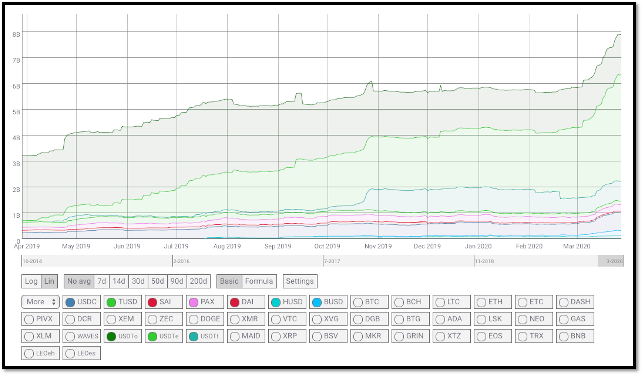Apply 30d moving average
643x376 pixels.
[x=138, y=281]
